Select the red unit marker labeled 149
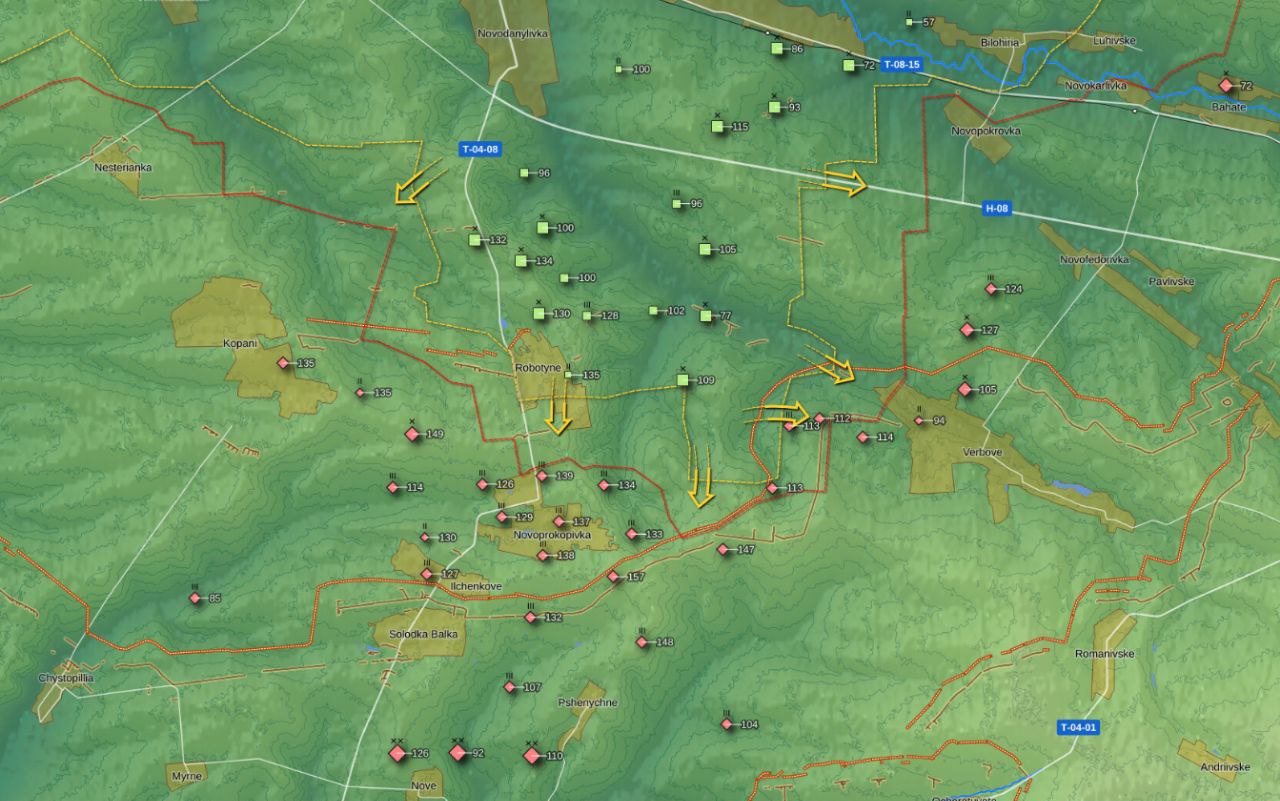This screenshot has width=1280, height=801. [x=412, y=434]
